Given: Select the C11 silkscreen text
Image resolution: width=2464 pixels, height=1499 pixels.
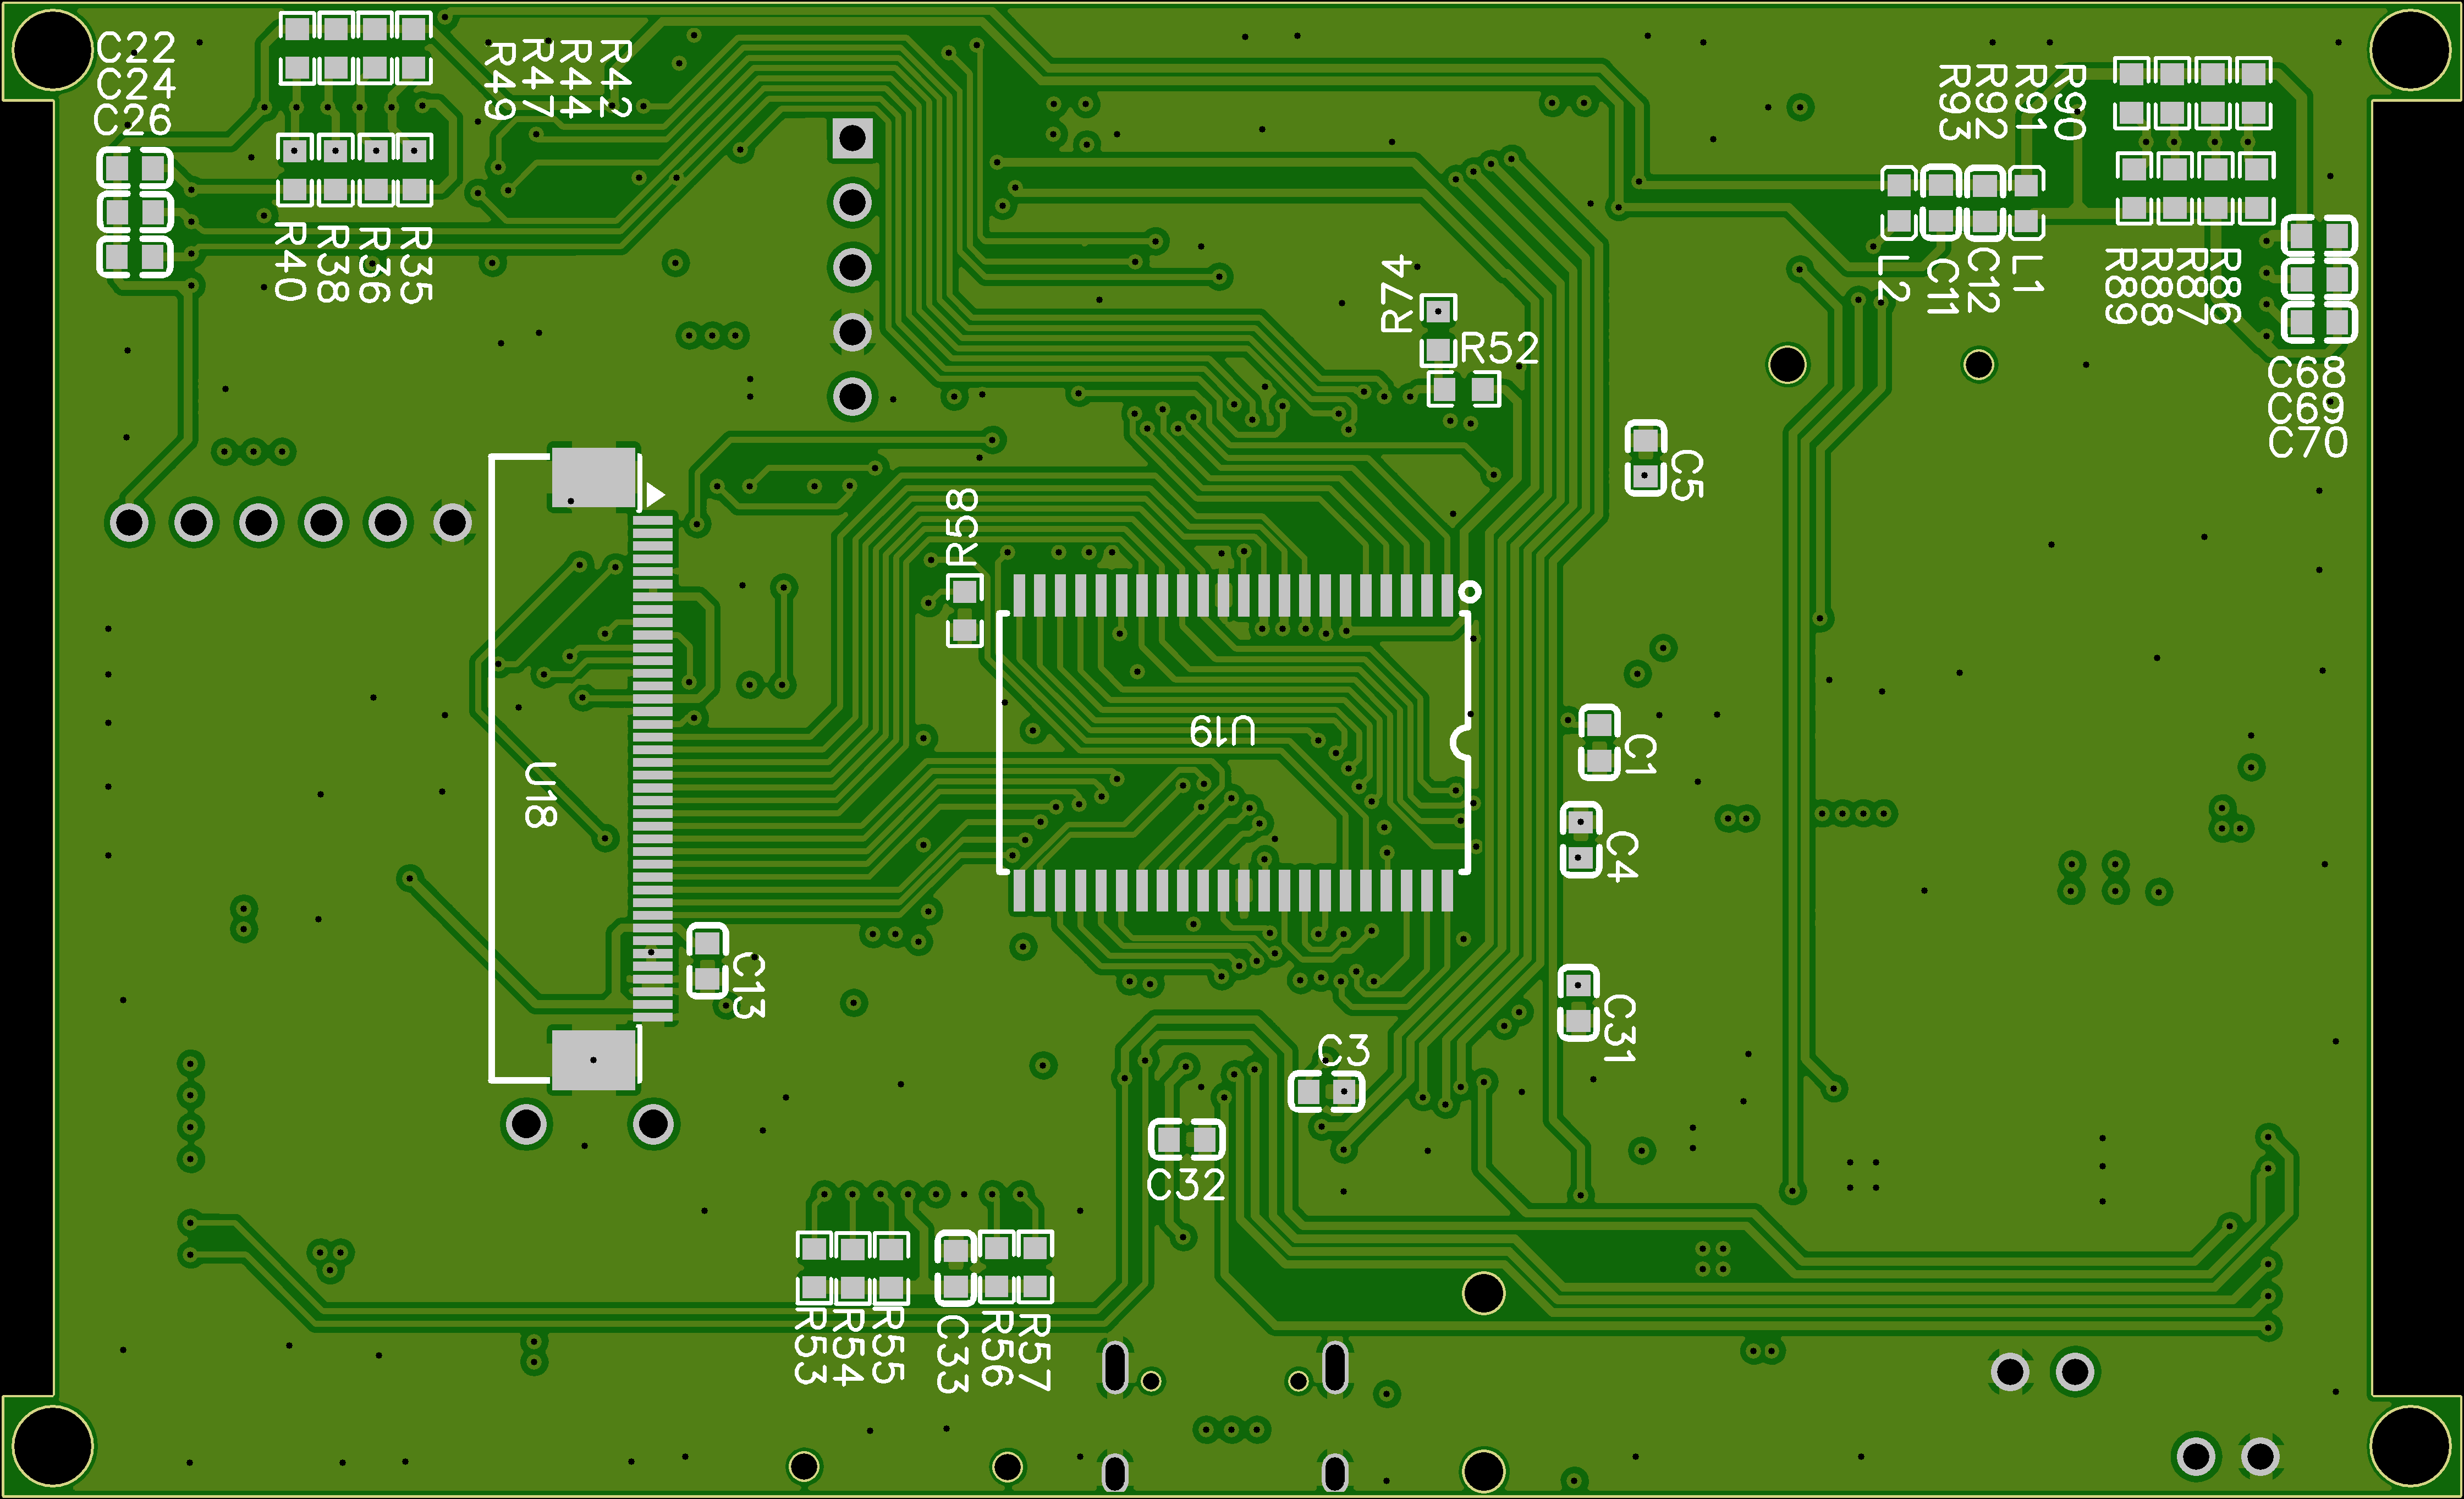Looking at the screenshot, I should [x=1942, y=287].
